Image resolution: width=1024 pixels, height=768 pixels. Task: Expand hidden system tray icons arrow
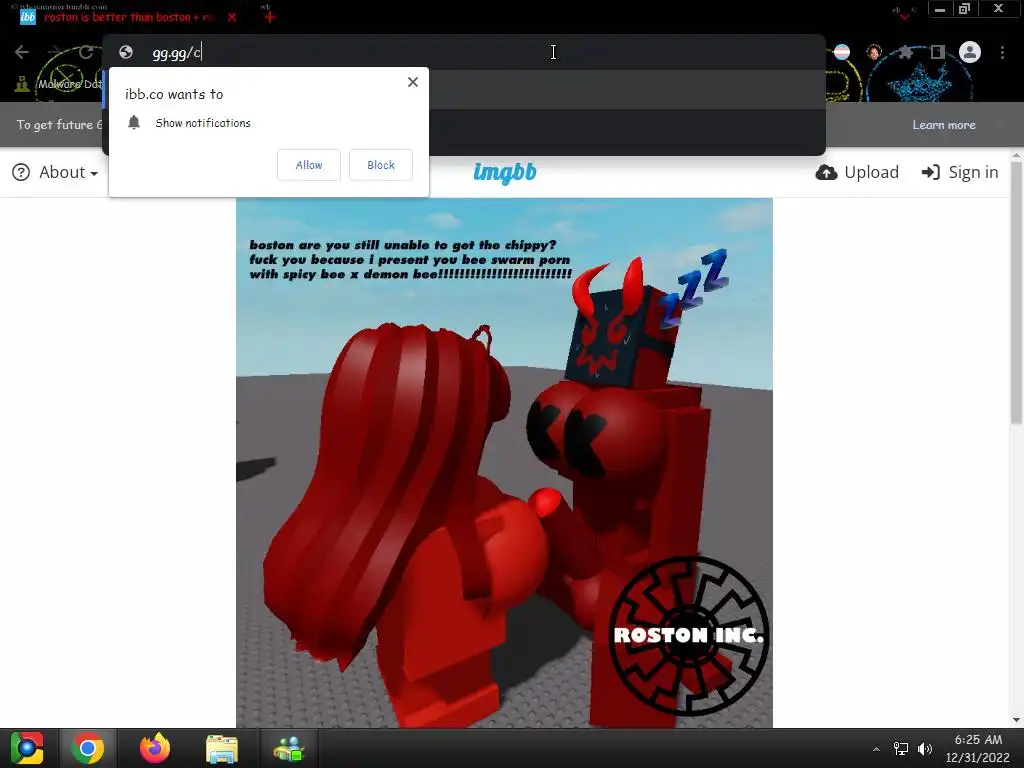pos(876,749)
